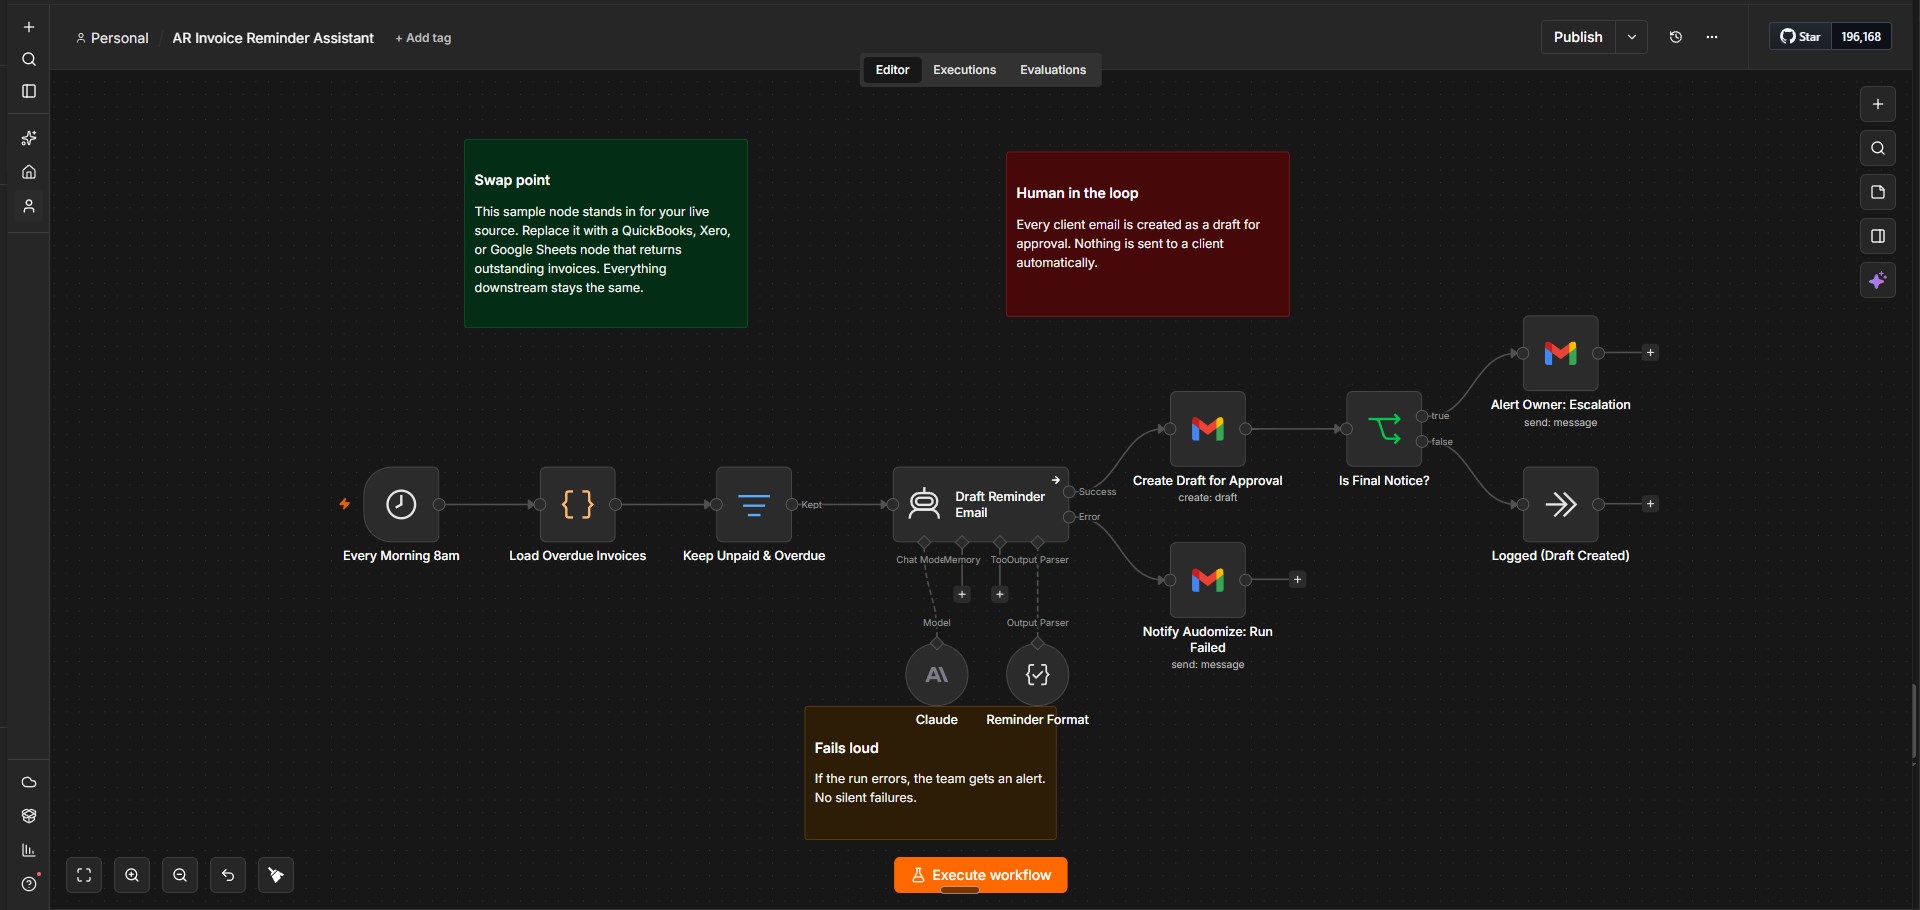Image resolution: width=1920 pixels, height=910 pixels.
Task: Switch to the Evaluations tab
Action: pyautogui.click(x=1053, y=70)
